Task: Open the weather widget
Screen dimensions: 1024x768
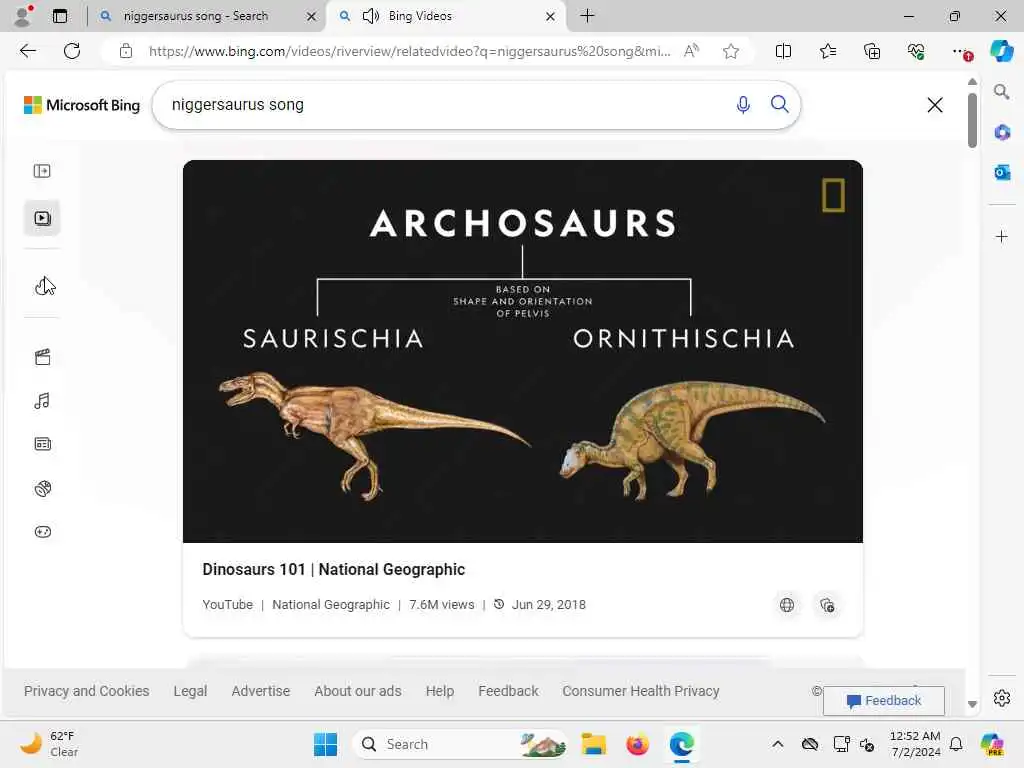Action: coord(49,744)
